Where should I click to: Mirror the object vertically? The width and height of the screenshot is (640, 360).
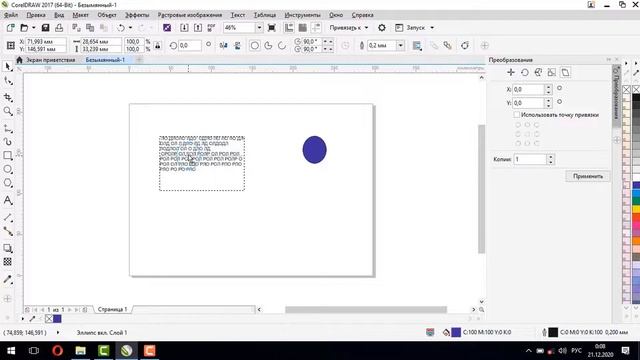237,46
